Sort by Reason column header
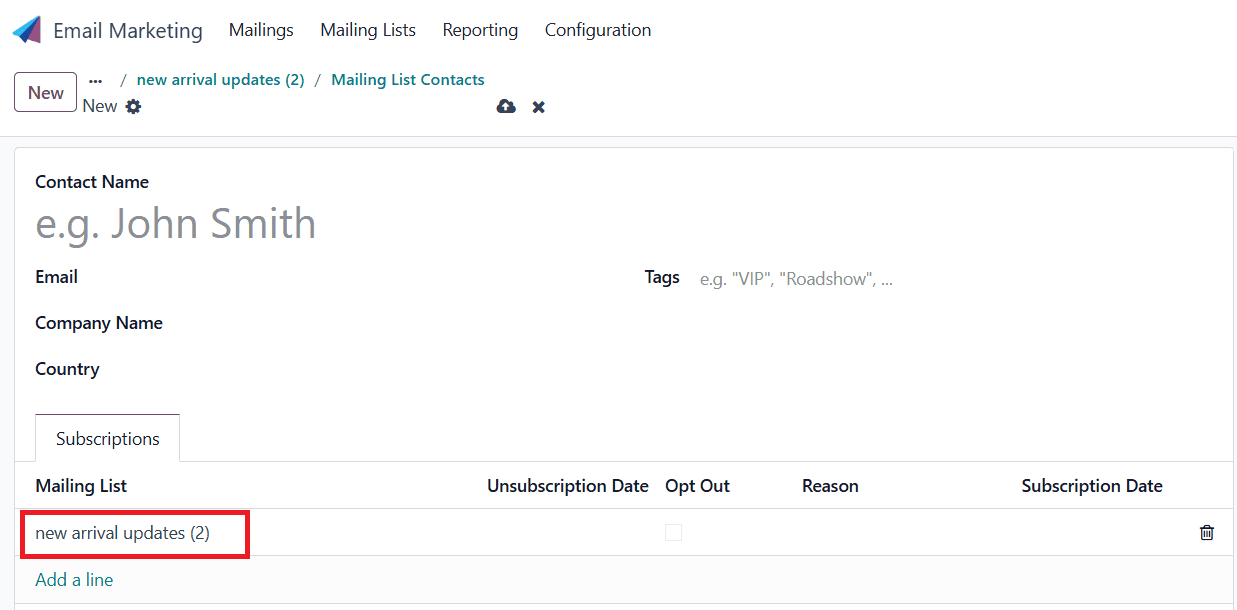1237x610 pixels. [830, 486]
